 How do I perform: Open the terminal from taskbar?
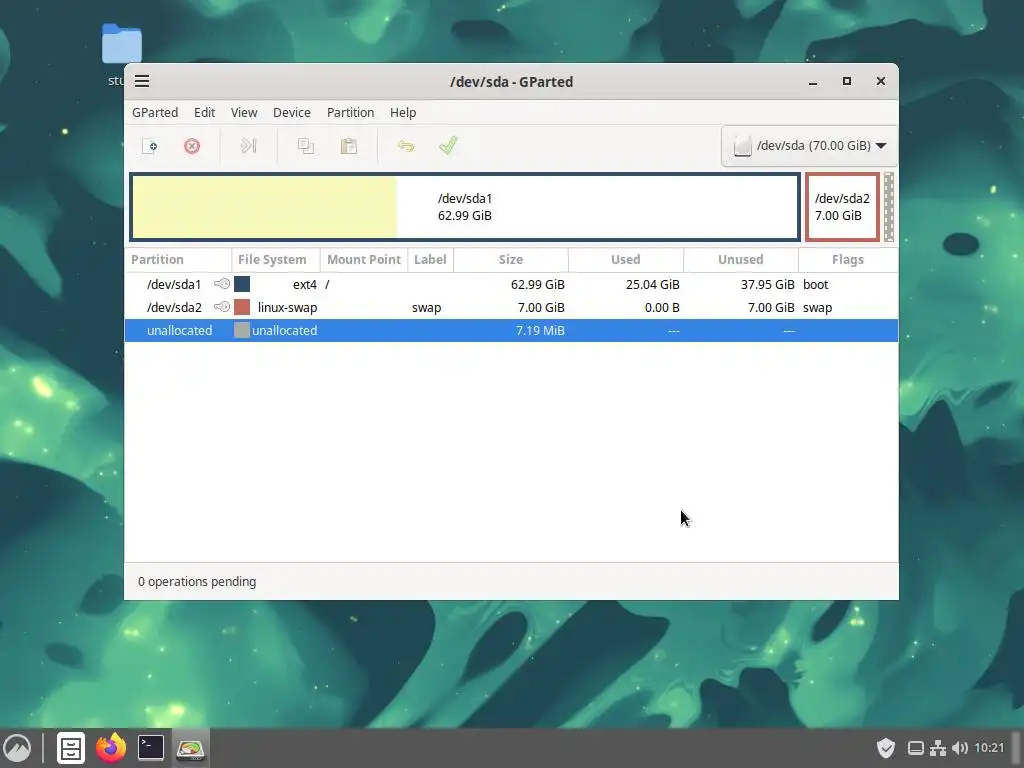(x=151, y=748)
